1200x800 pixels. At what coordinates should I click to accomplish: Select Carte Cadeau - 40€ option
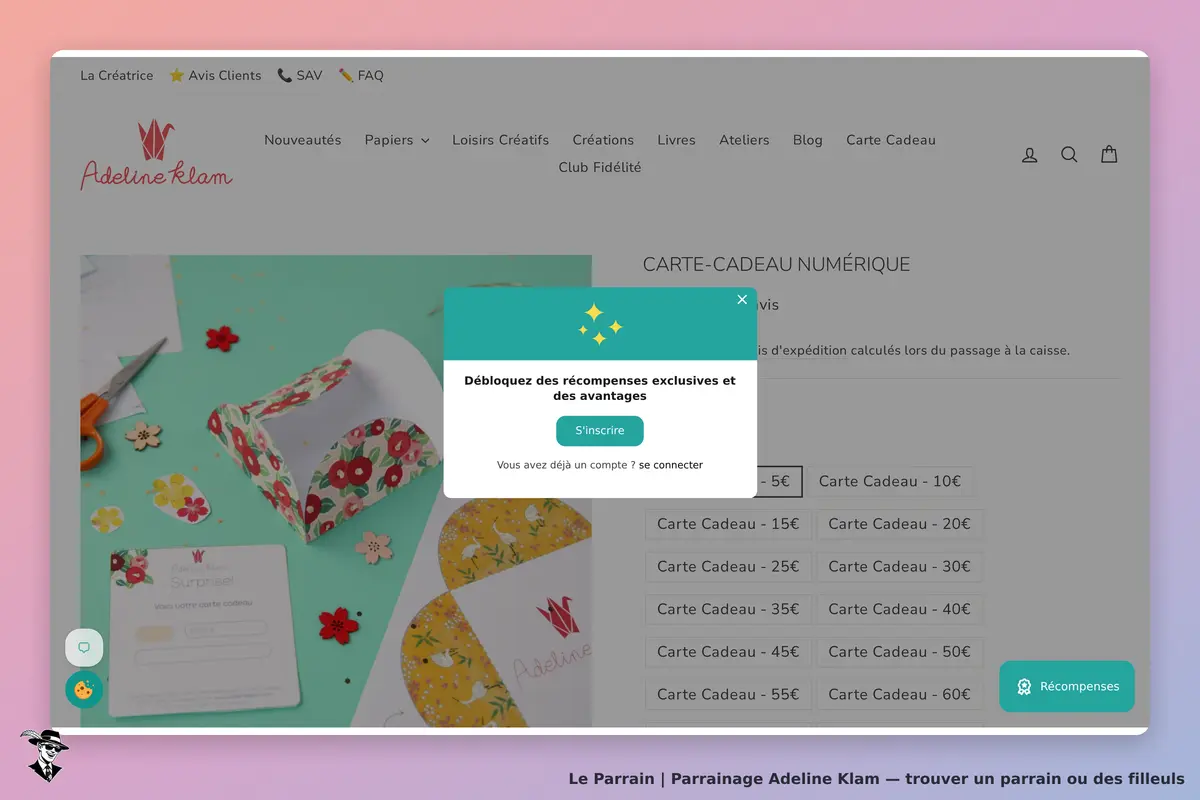click(900, 609)
